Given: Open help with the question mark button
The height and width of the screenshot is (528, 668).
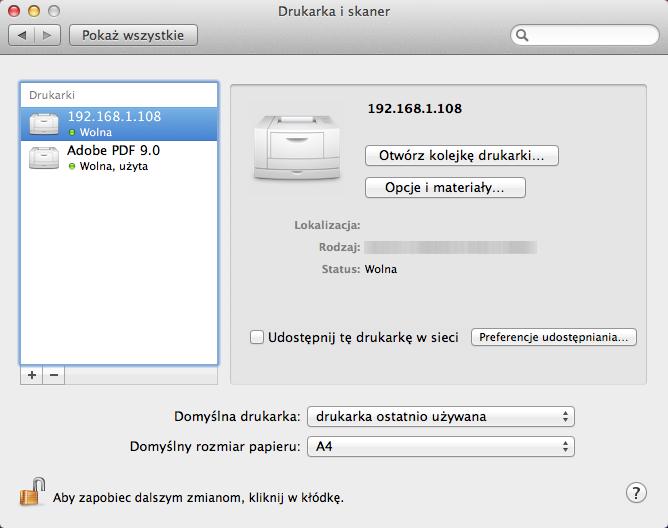Looking at the screenshot, I should tap(636, 493).
